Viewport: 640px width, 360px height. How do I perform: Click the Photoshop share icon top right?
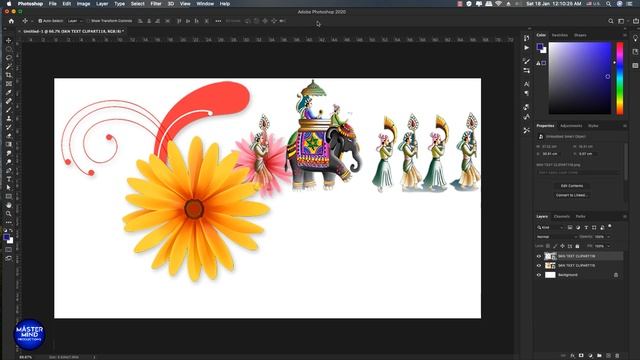point(636,21)
